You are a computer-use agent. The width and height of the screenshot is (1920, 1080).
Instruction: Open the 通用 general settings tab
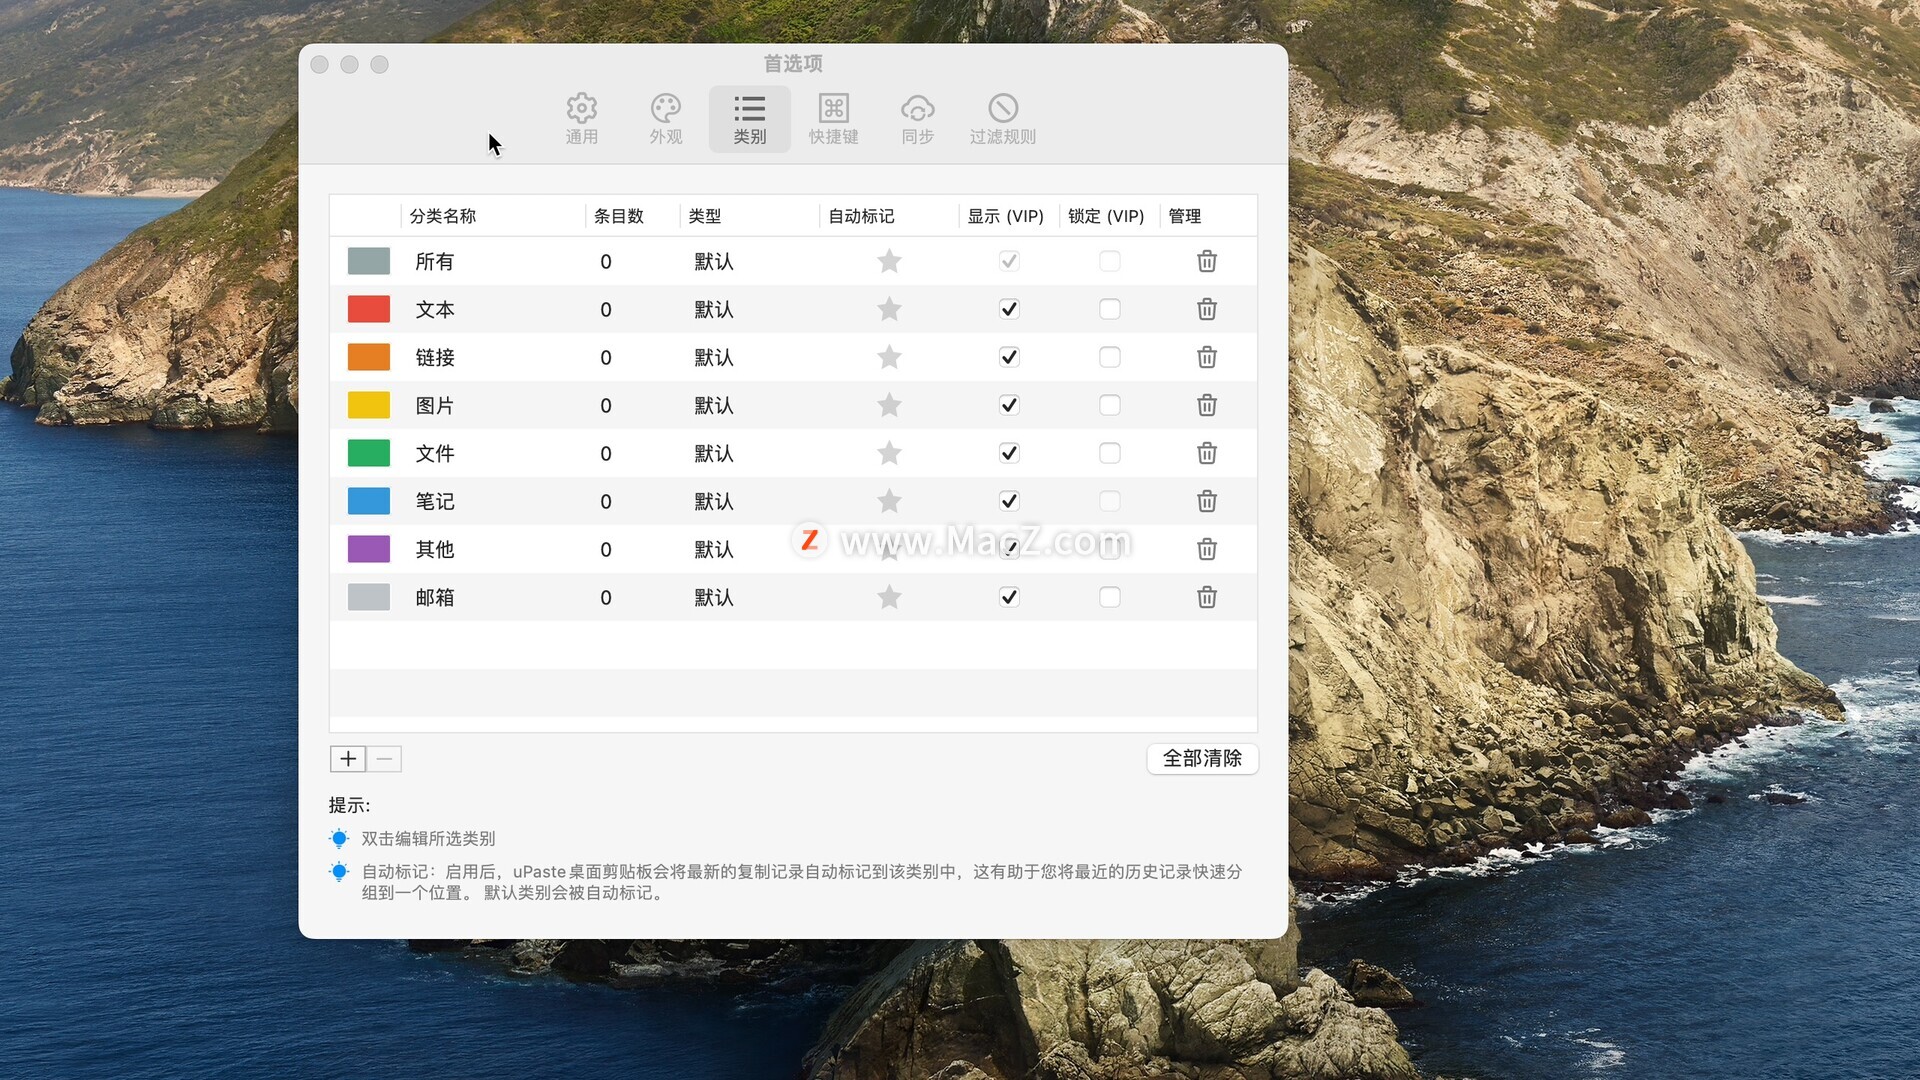pyautogui.click(x=581, y=119)
